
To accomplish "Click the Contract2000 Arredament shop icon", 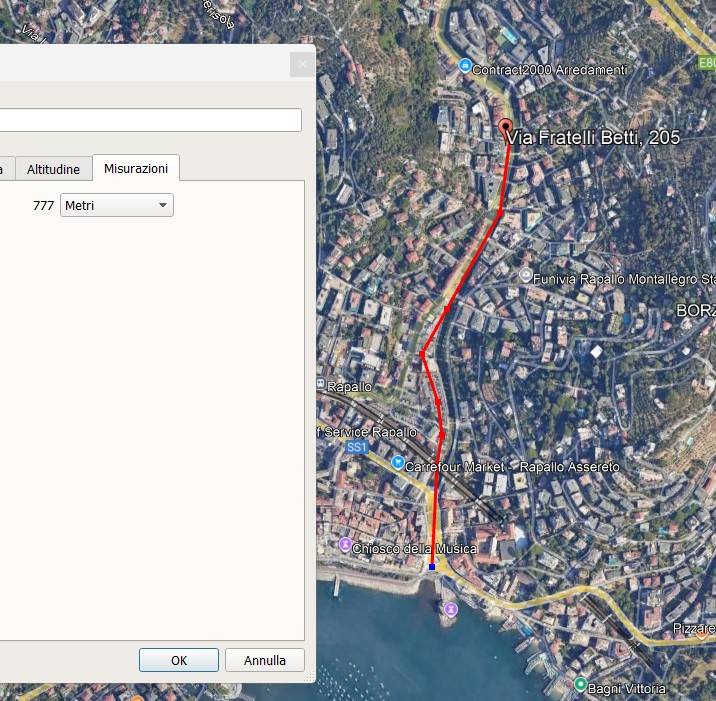I will pyautogui.click(x=464, y=66).
